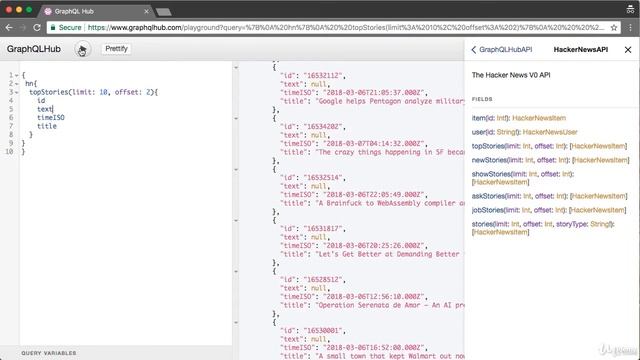
Task: Open the jobStories field documentation
Action: [x=487, y=210]
